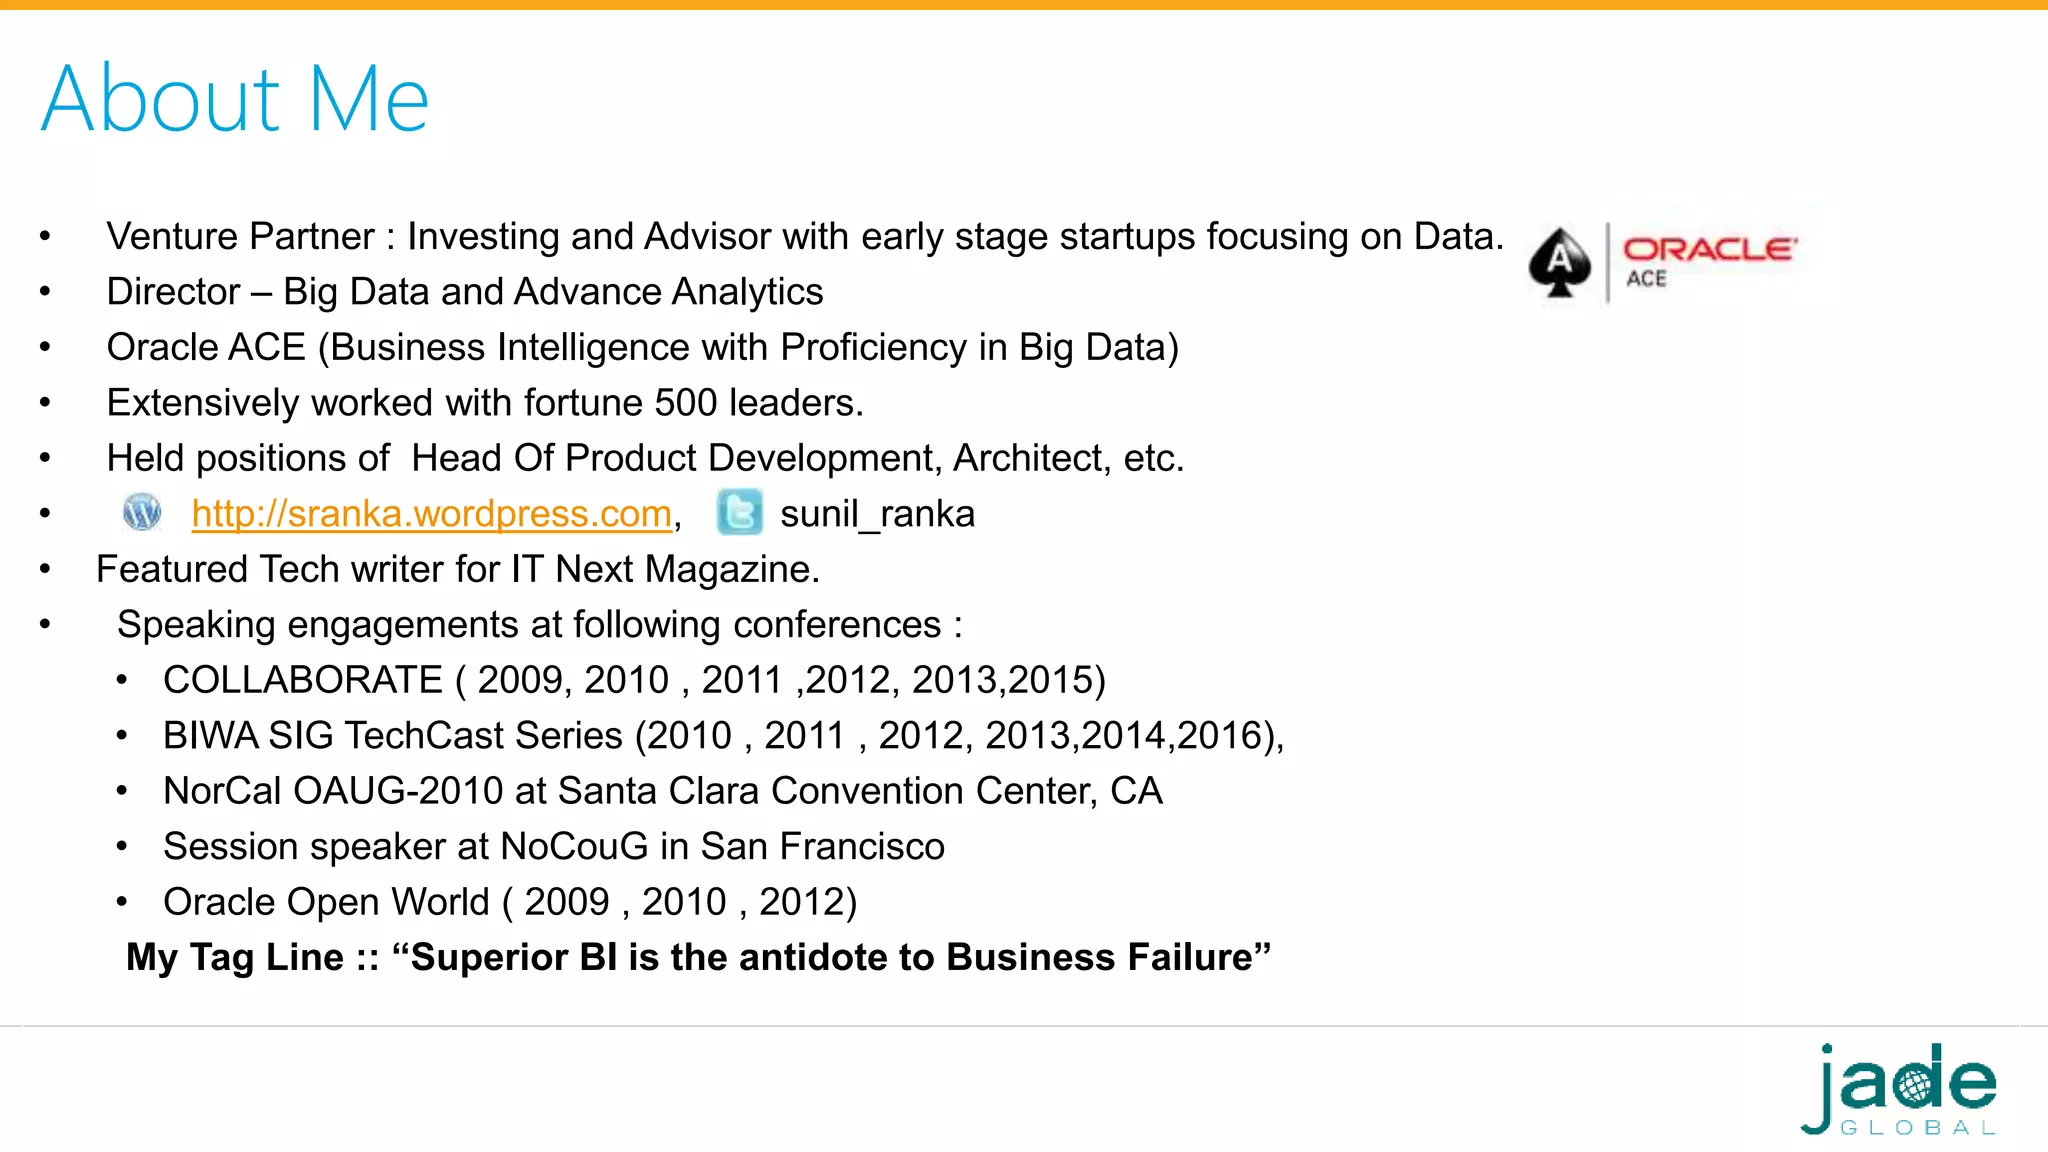Click the sunil_ranka Twitter handle
Image resolution: width=2048 pixels, height=1152 pixels.
877,514
